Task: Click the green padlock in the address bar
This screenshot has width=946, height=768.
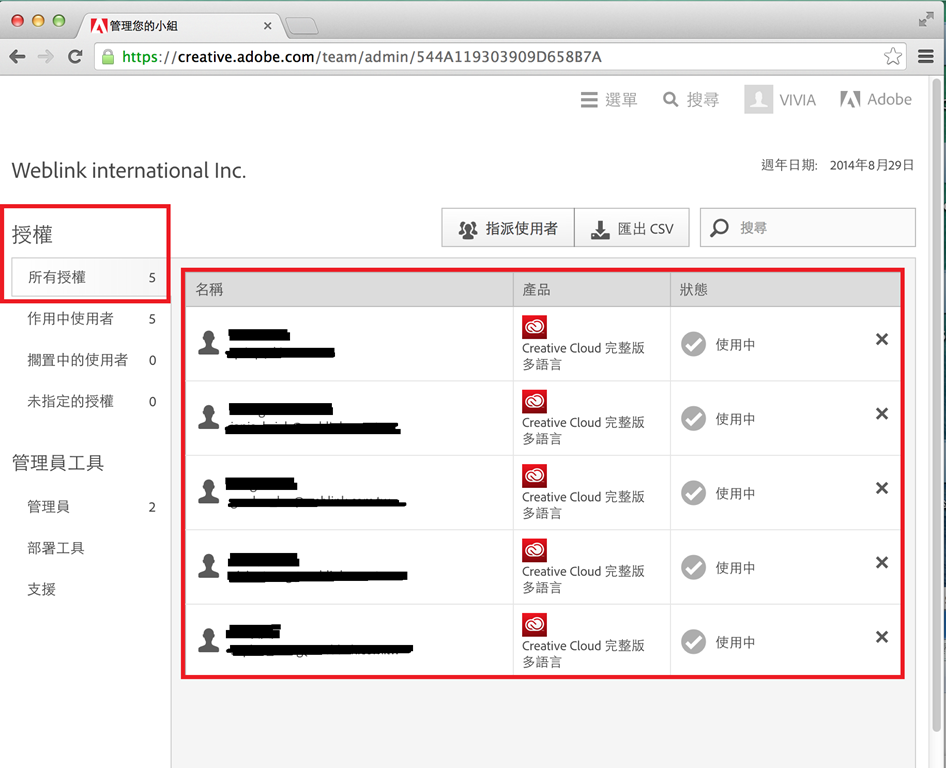Action: pos(108,57)
